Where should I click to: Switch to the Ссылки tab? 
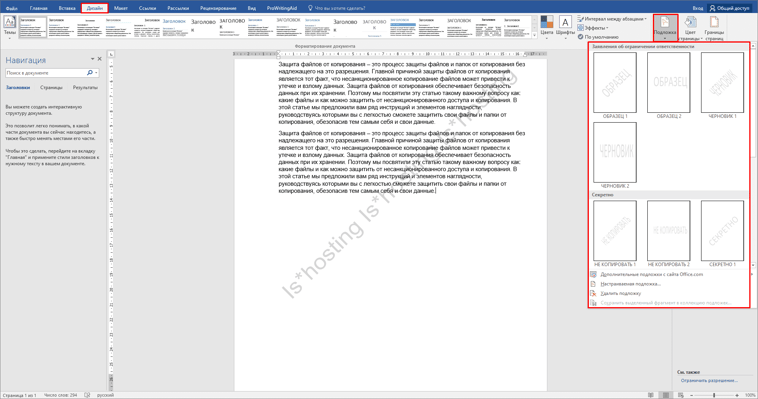tap(147, 8)
